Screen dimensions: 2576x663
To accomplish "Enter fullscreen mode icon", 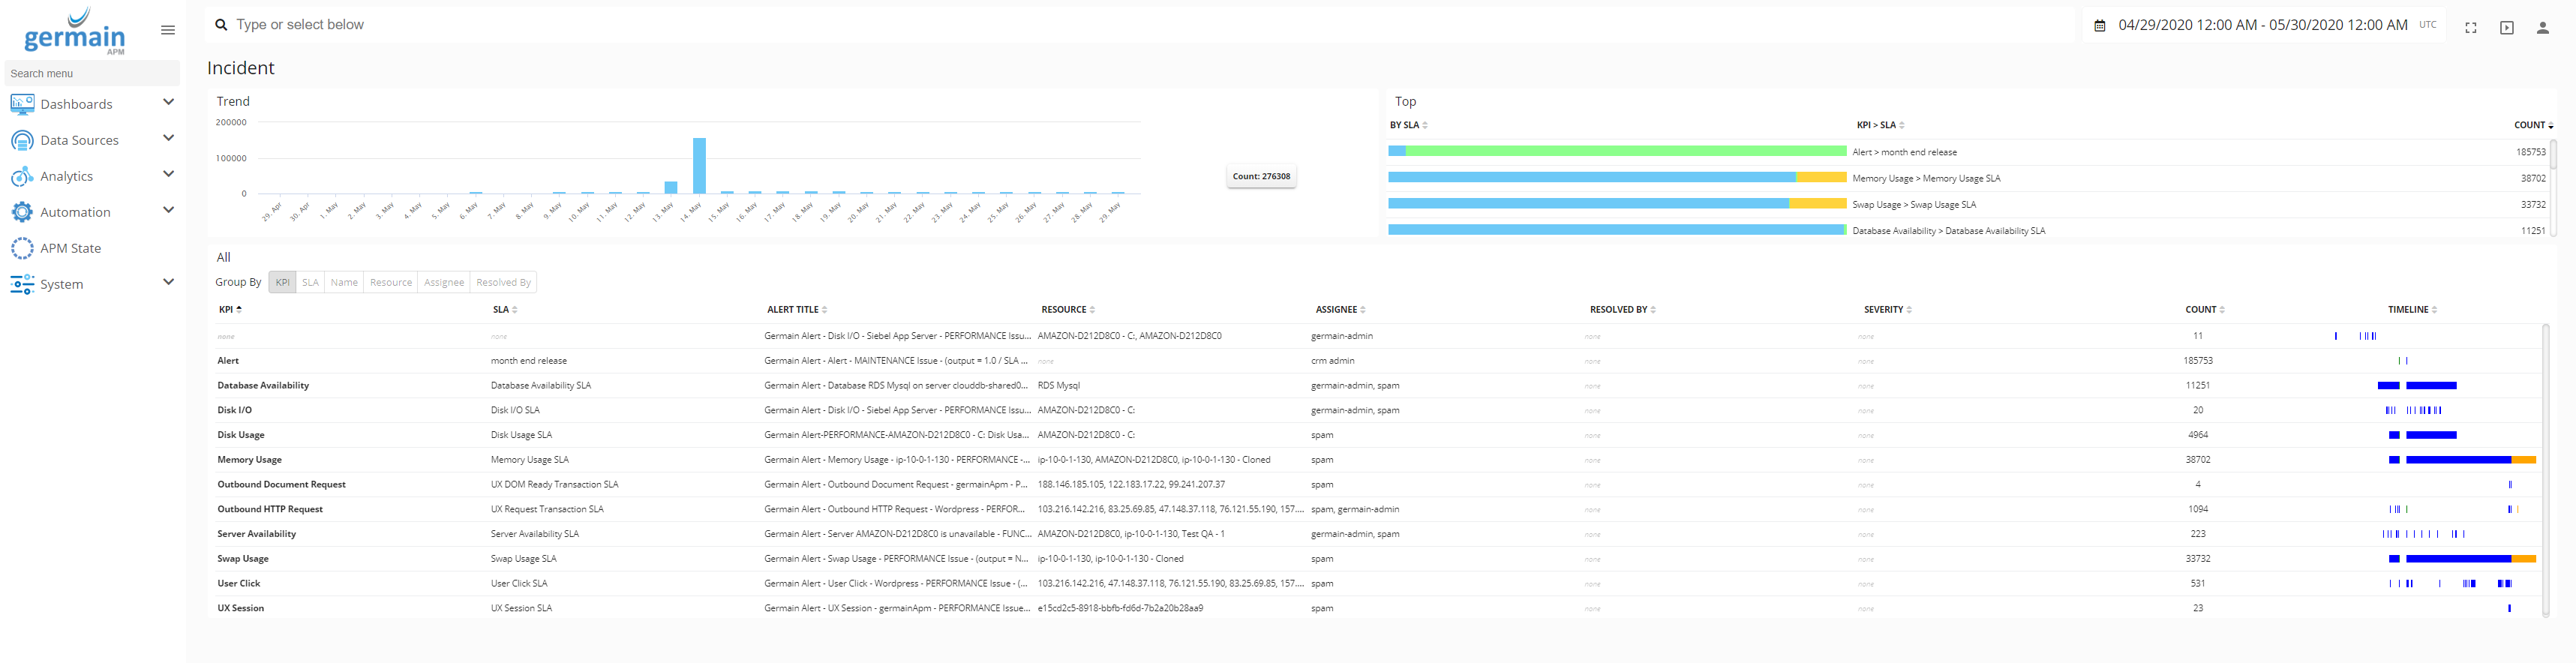I will [x=2470, y=28].
